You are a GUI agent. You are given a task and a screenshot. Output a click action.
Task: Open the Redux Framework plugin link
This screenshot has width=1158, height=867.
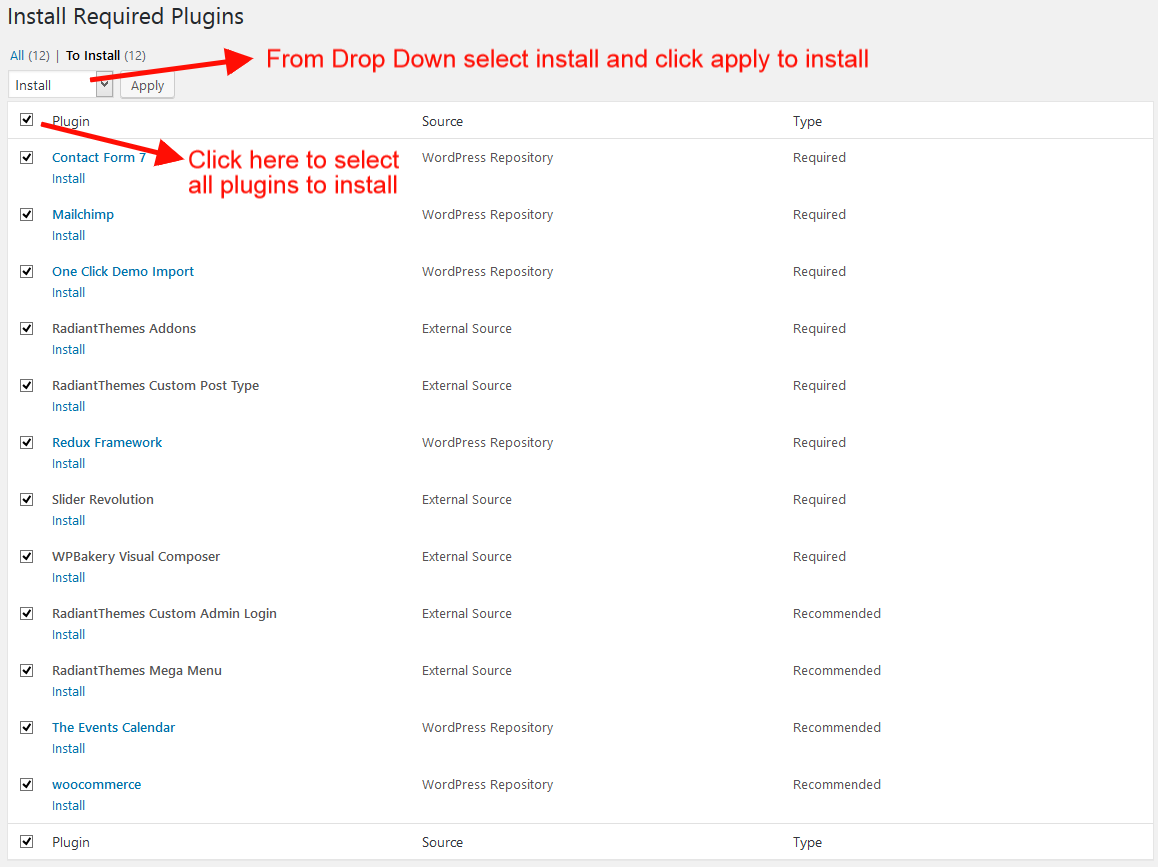[107, 443]
